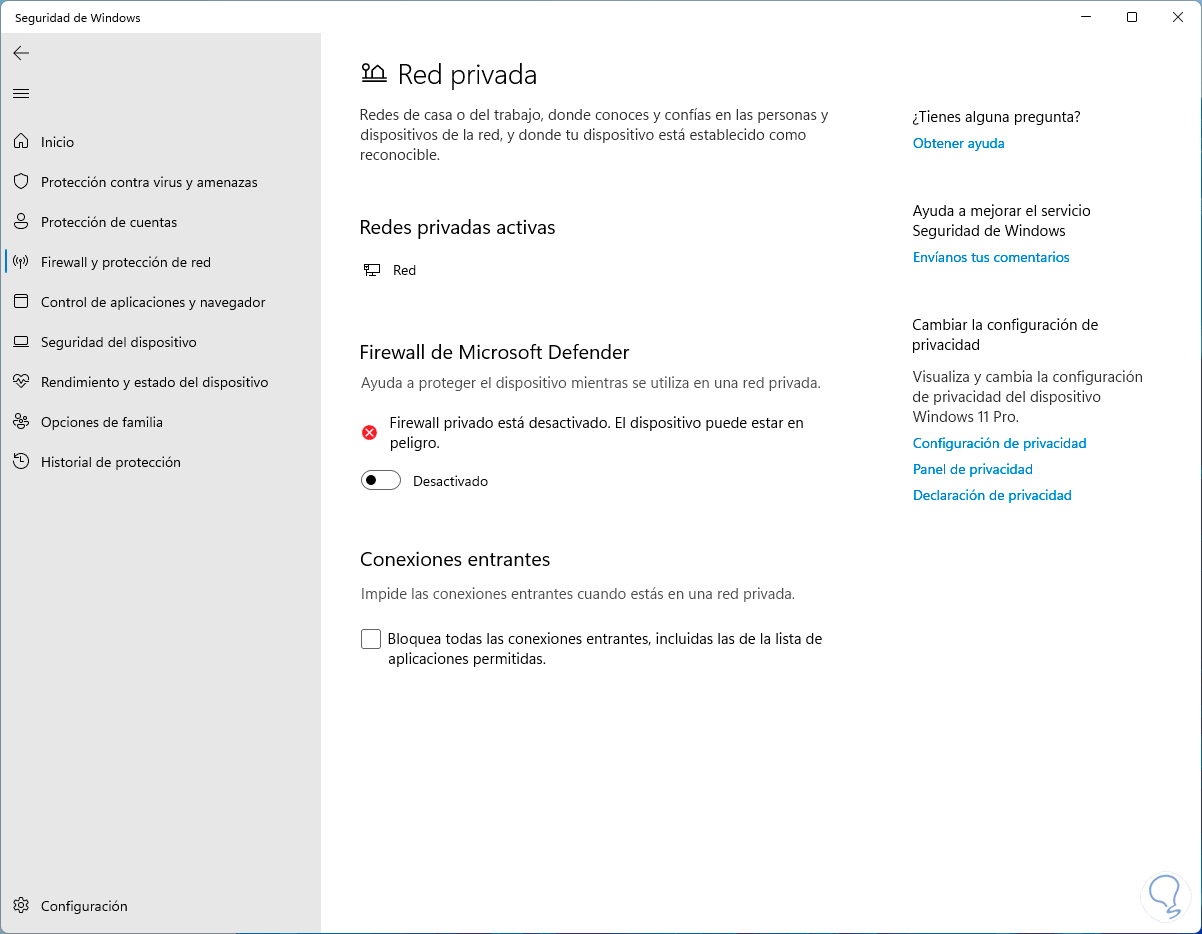Open Opciones de familia

coord(102,422)
